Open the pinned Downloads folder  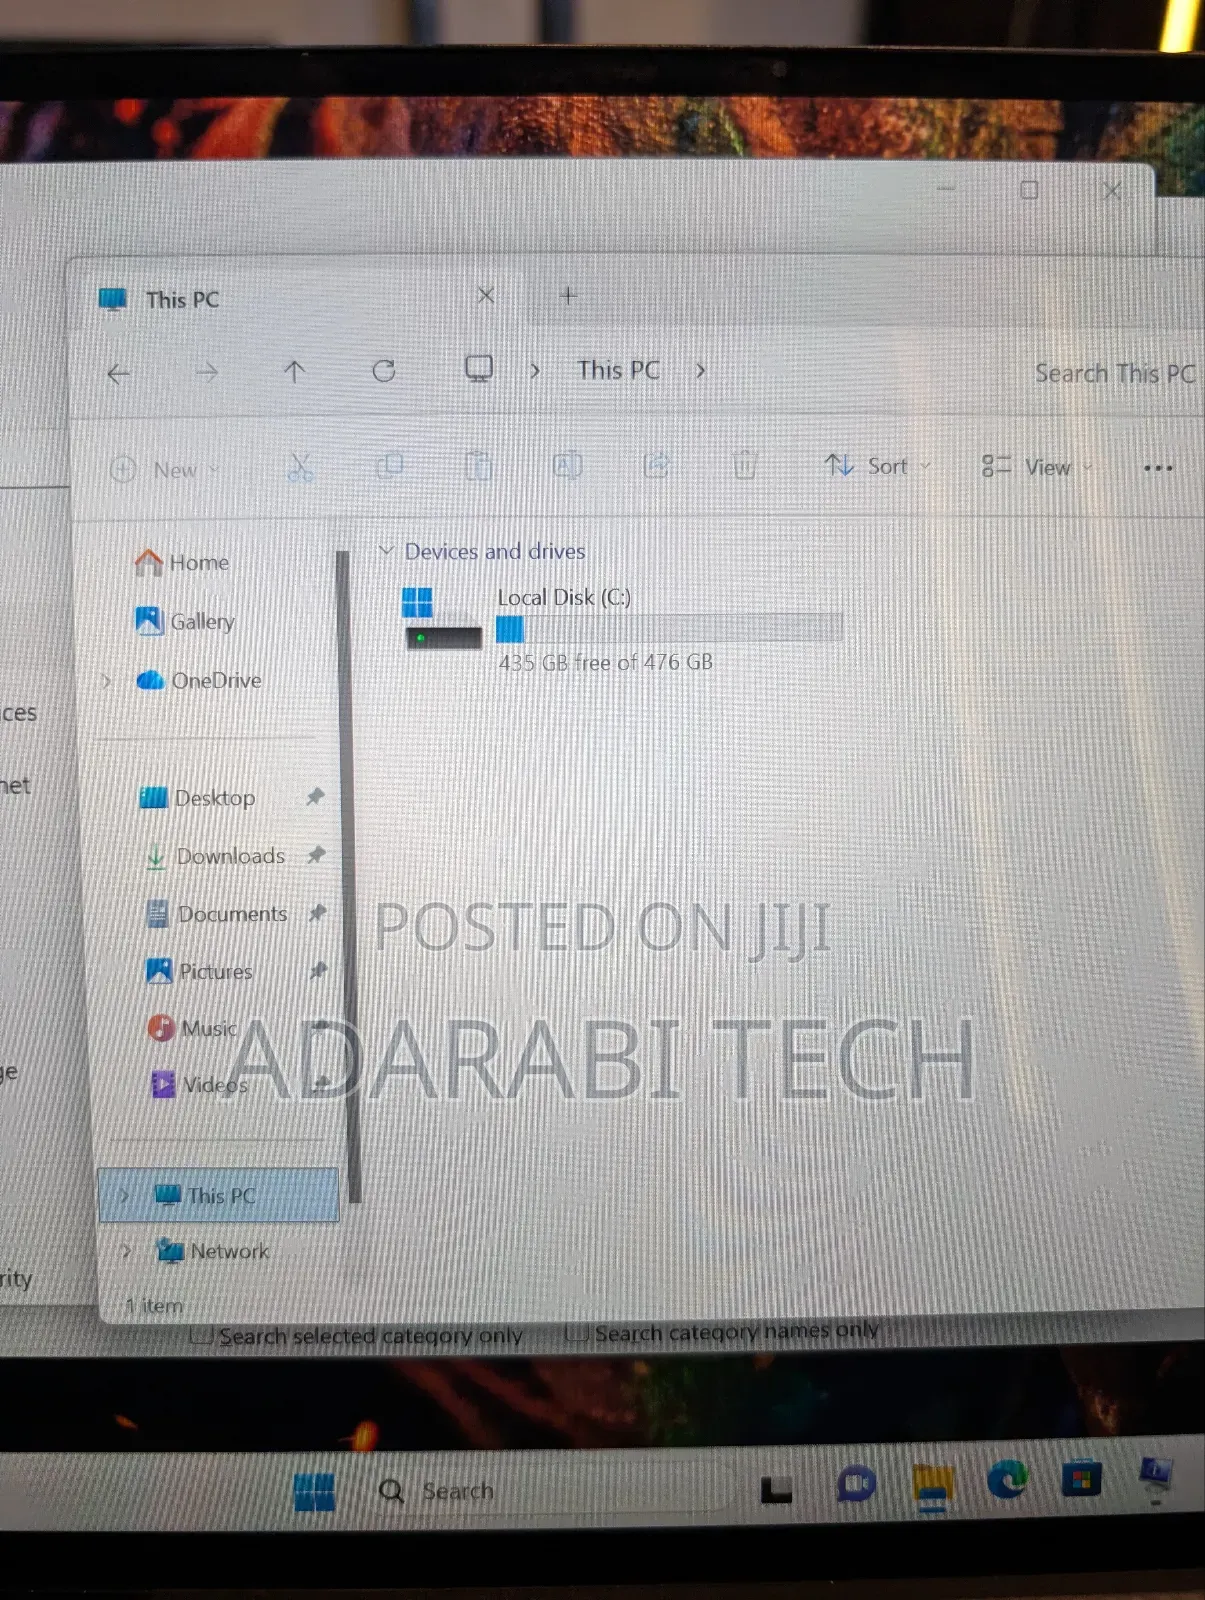[215, 856]
